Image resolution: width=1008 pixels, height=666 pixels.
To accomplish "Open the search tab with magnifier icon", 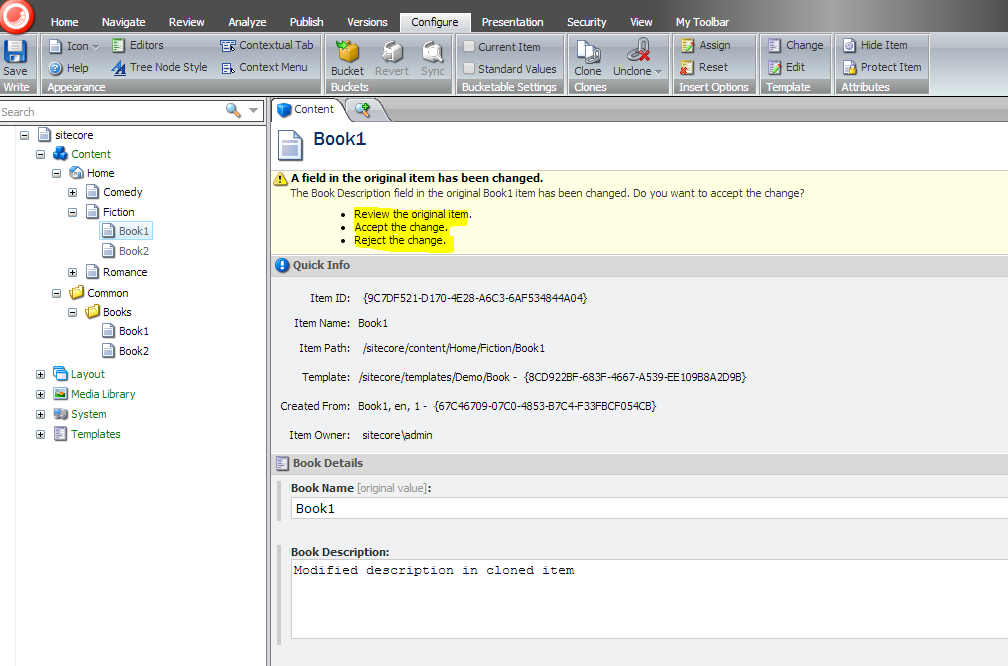I will pyautogui.click(x=363, y=109).
